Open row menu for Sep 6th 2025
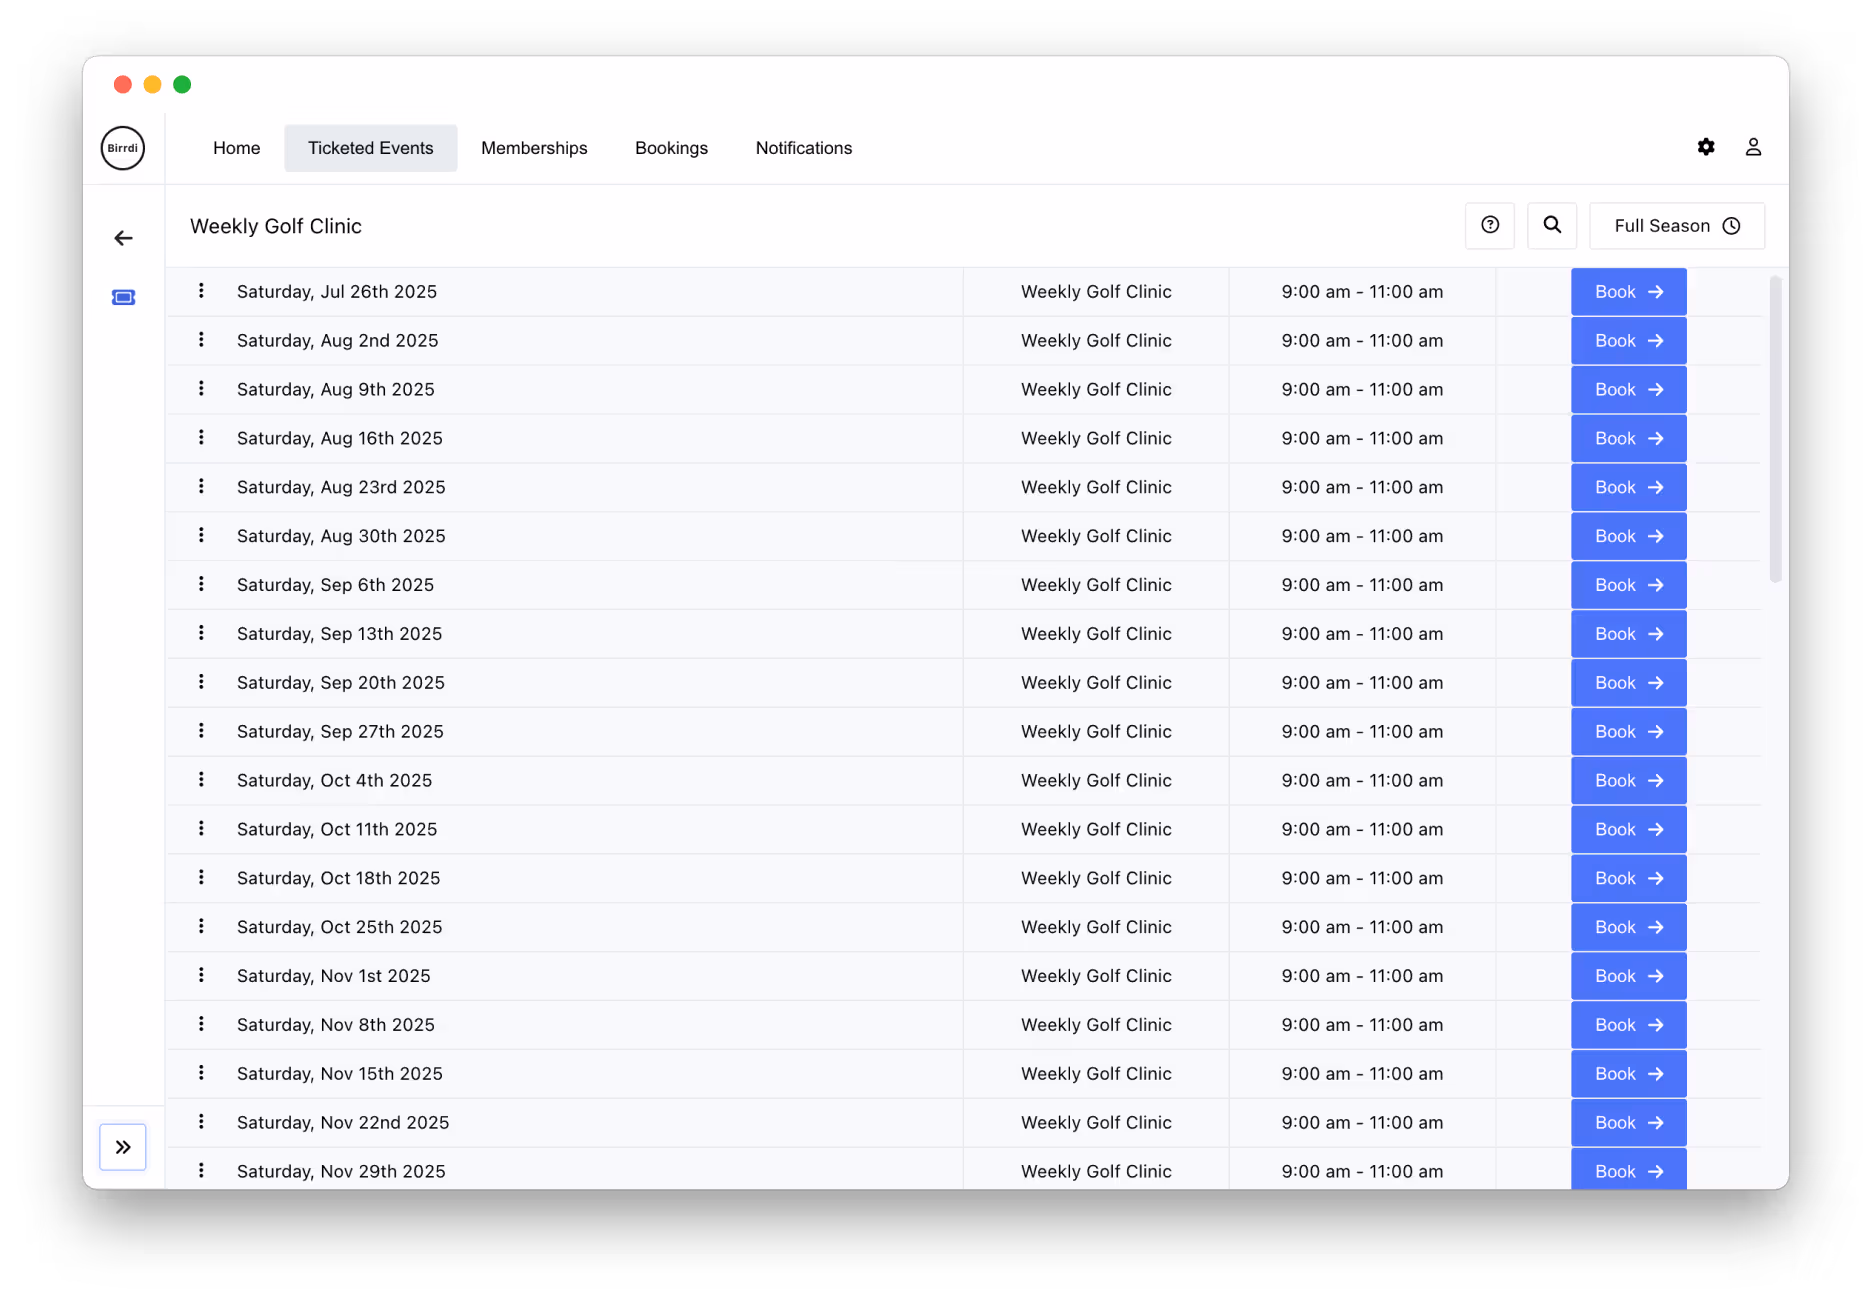 point(201,584)
